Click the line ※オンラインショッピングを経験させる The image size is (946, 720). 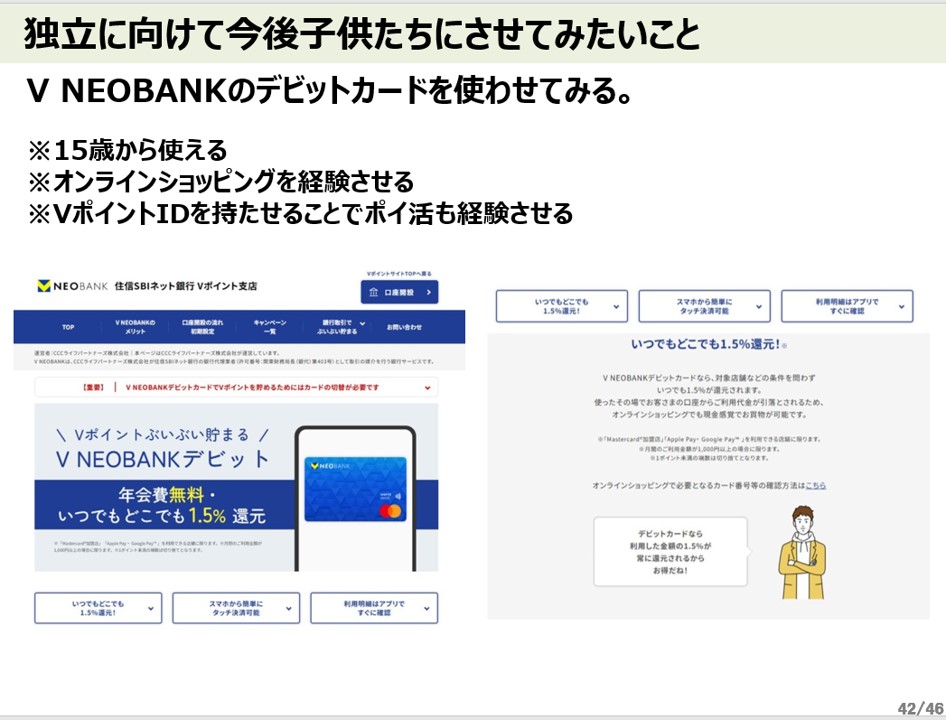221,182
